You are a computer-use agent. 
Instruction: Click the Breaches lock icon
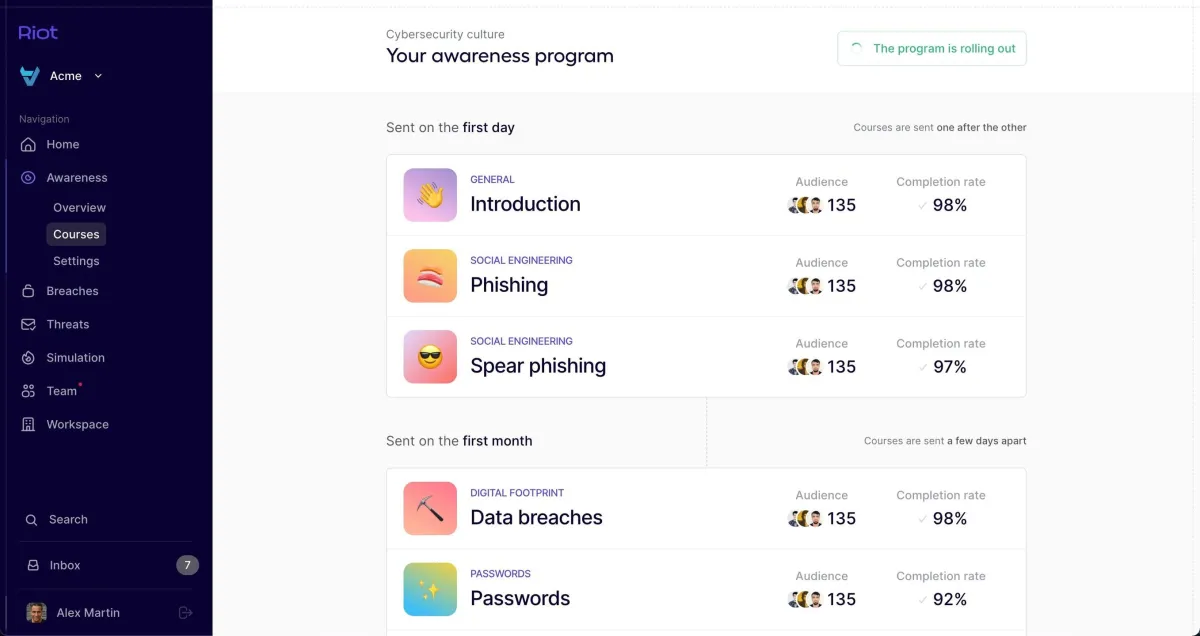28,291
